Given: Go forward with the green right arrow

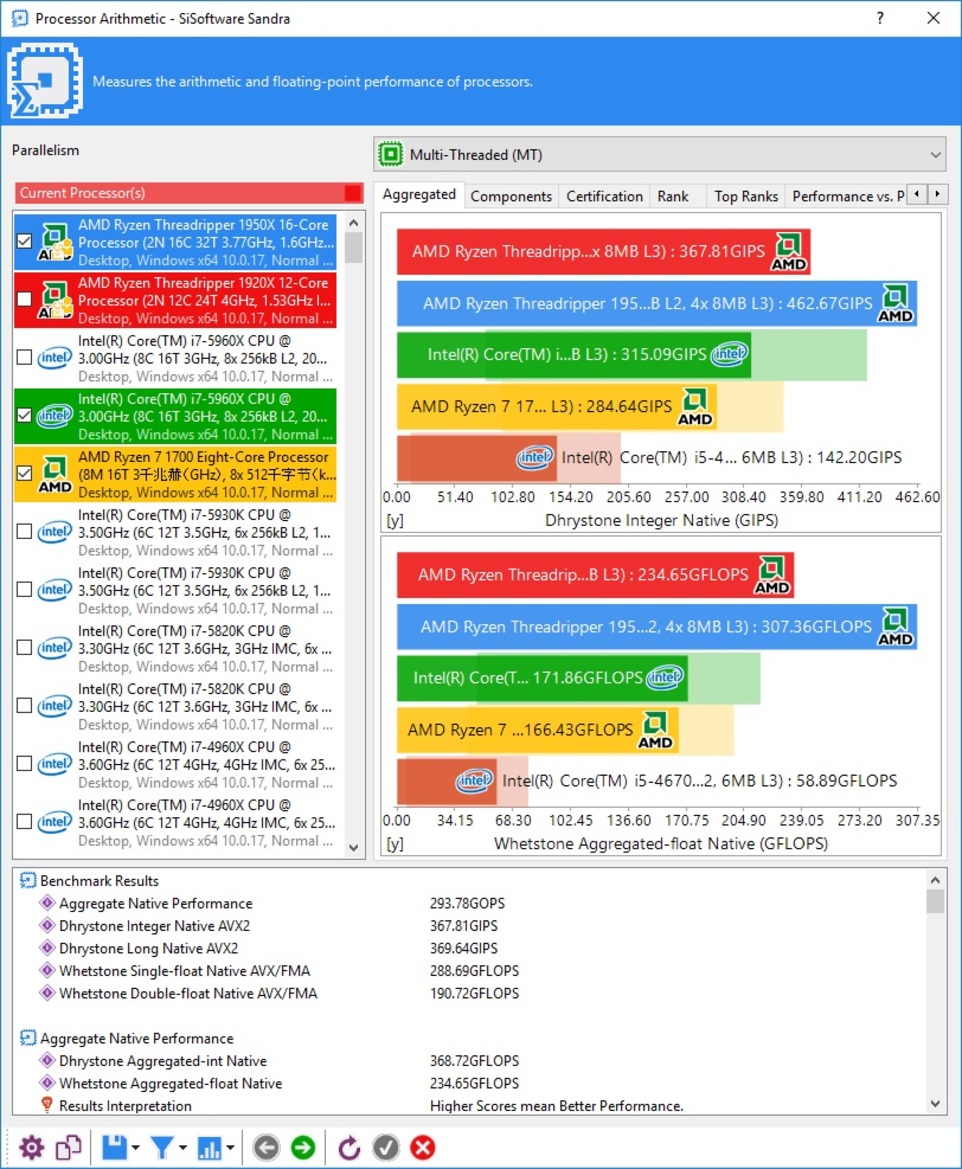Looking at the screenshot, I should 303,1147.
